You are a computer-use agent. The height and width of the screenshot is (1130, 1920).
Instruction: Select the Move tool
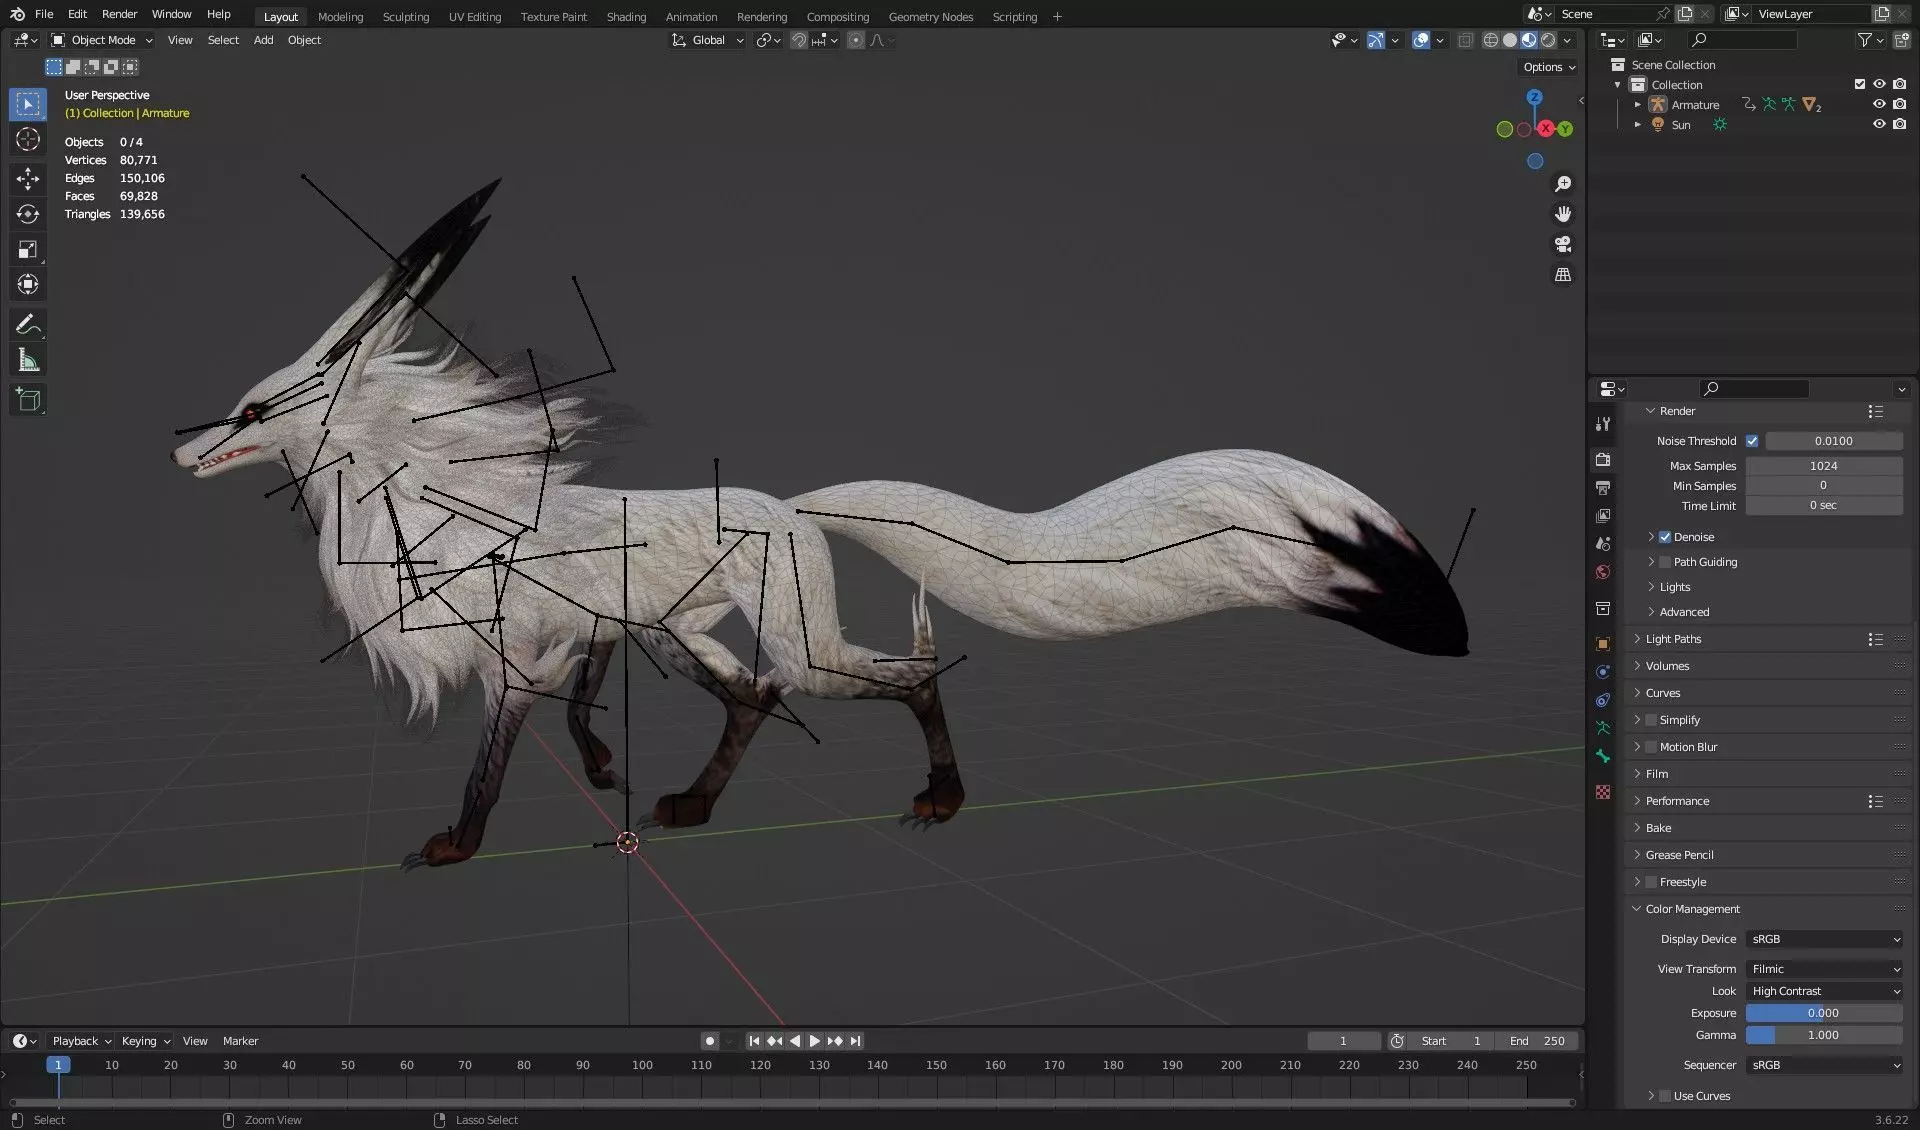pos(28,179)
